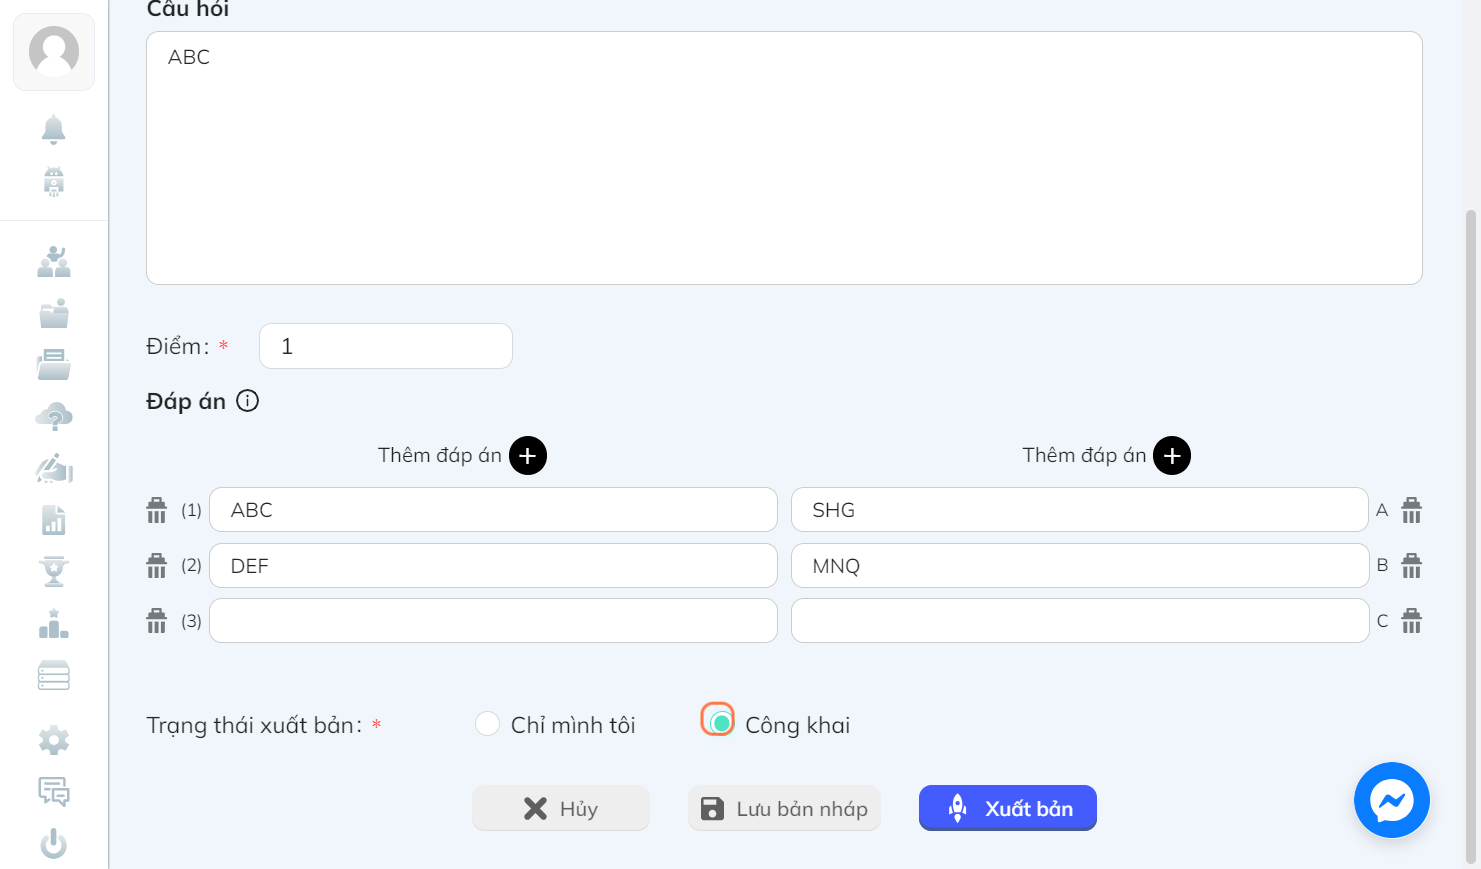Open the Messenger chat bubble
The image size is (1481, 869).
[1392, 800]
